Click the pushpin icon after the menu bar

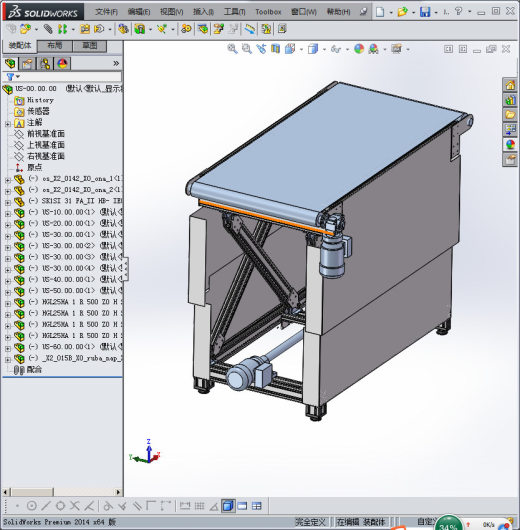point(363,12)
